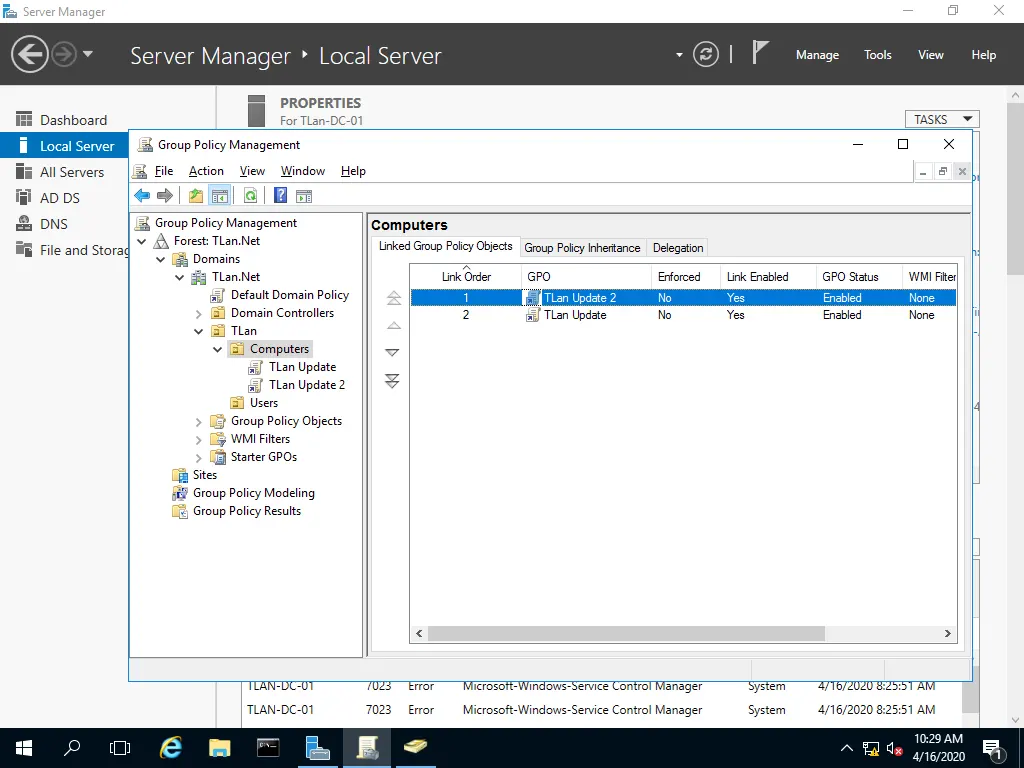Image resolution: width=1024 pixels, height=768 pixels.
Task: Show hidden system tray icons chevron
Action: coord(846,748)
